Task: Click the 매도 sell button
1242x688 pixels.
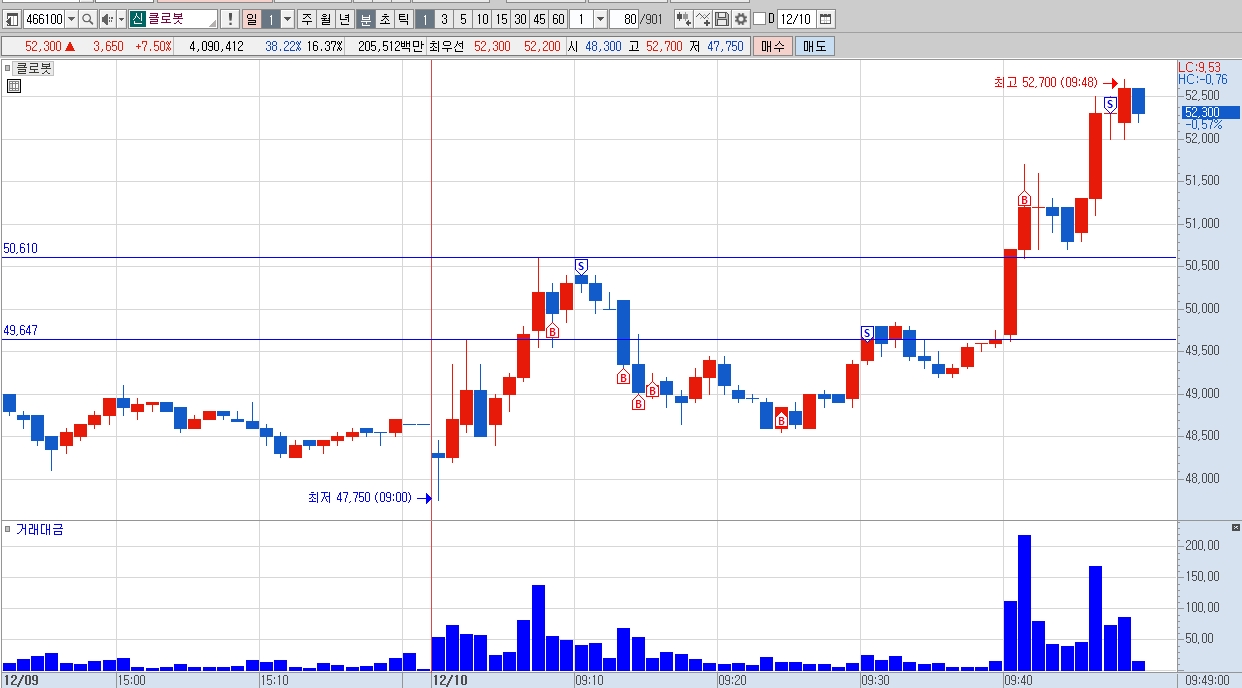Action: (814, 46)
